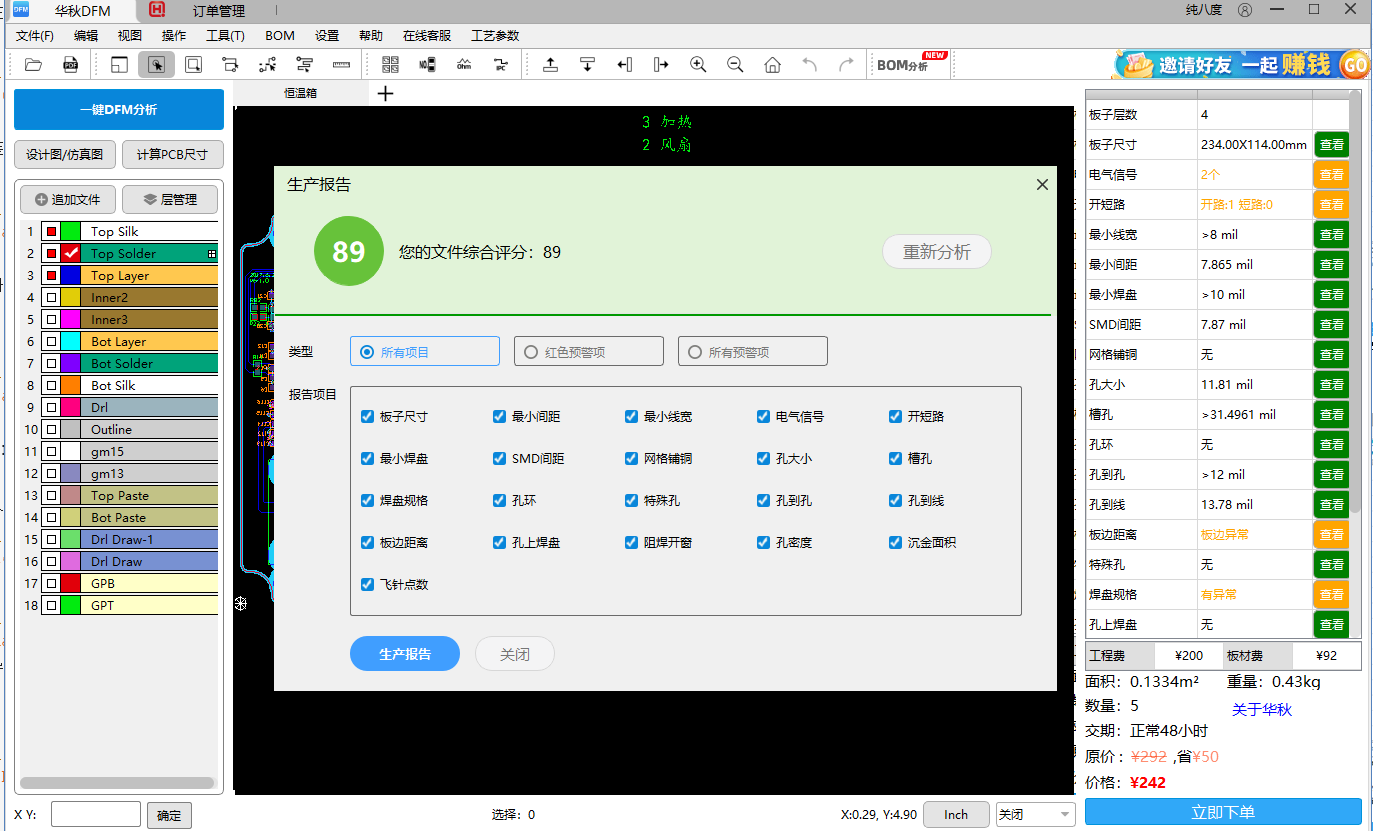The image size is (1373, 831).
Task: Export PDF from the toolbar icon
Action: pos(71,65)
